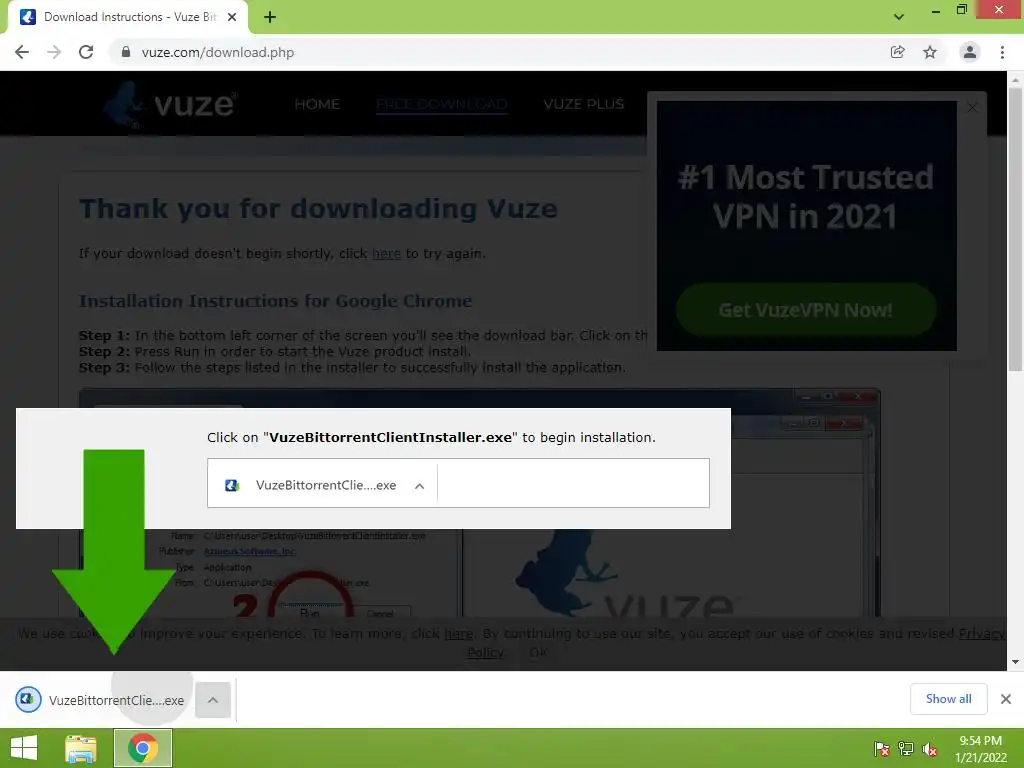Open the Windows Start menu

pyautogui.click(x=24, y=748)
